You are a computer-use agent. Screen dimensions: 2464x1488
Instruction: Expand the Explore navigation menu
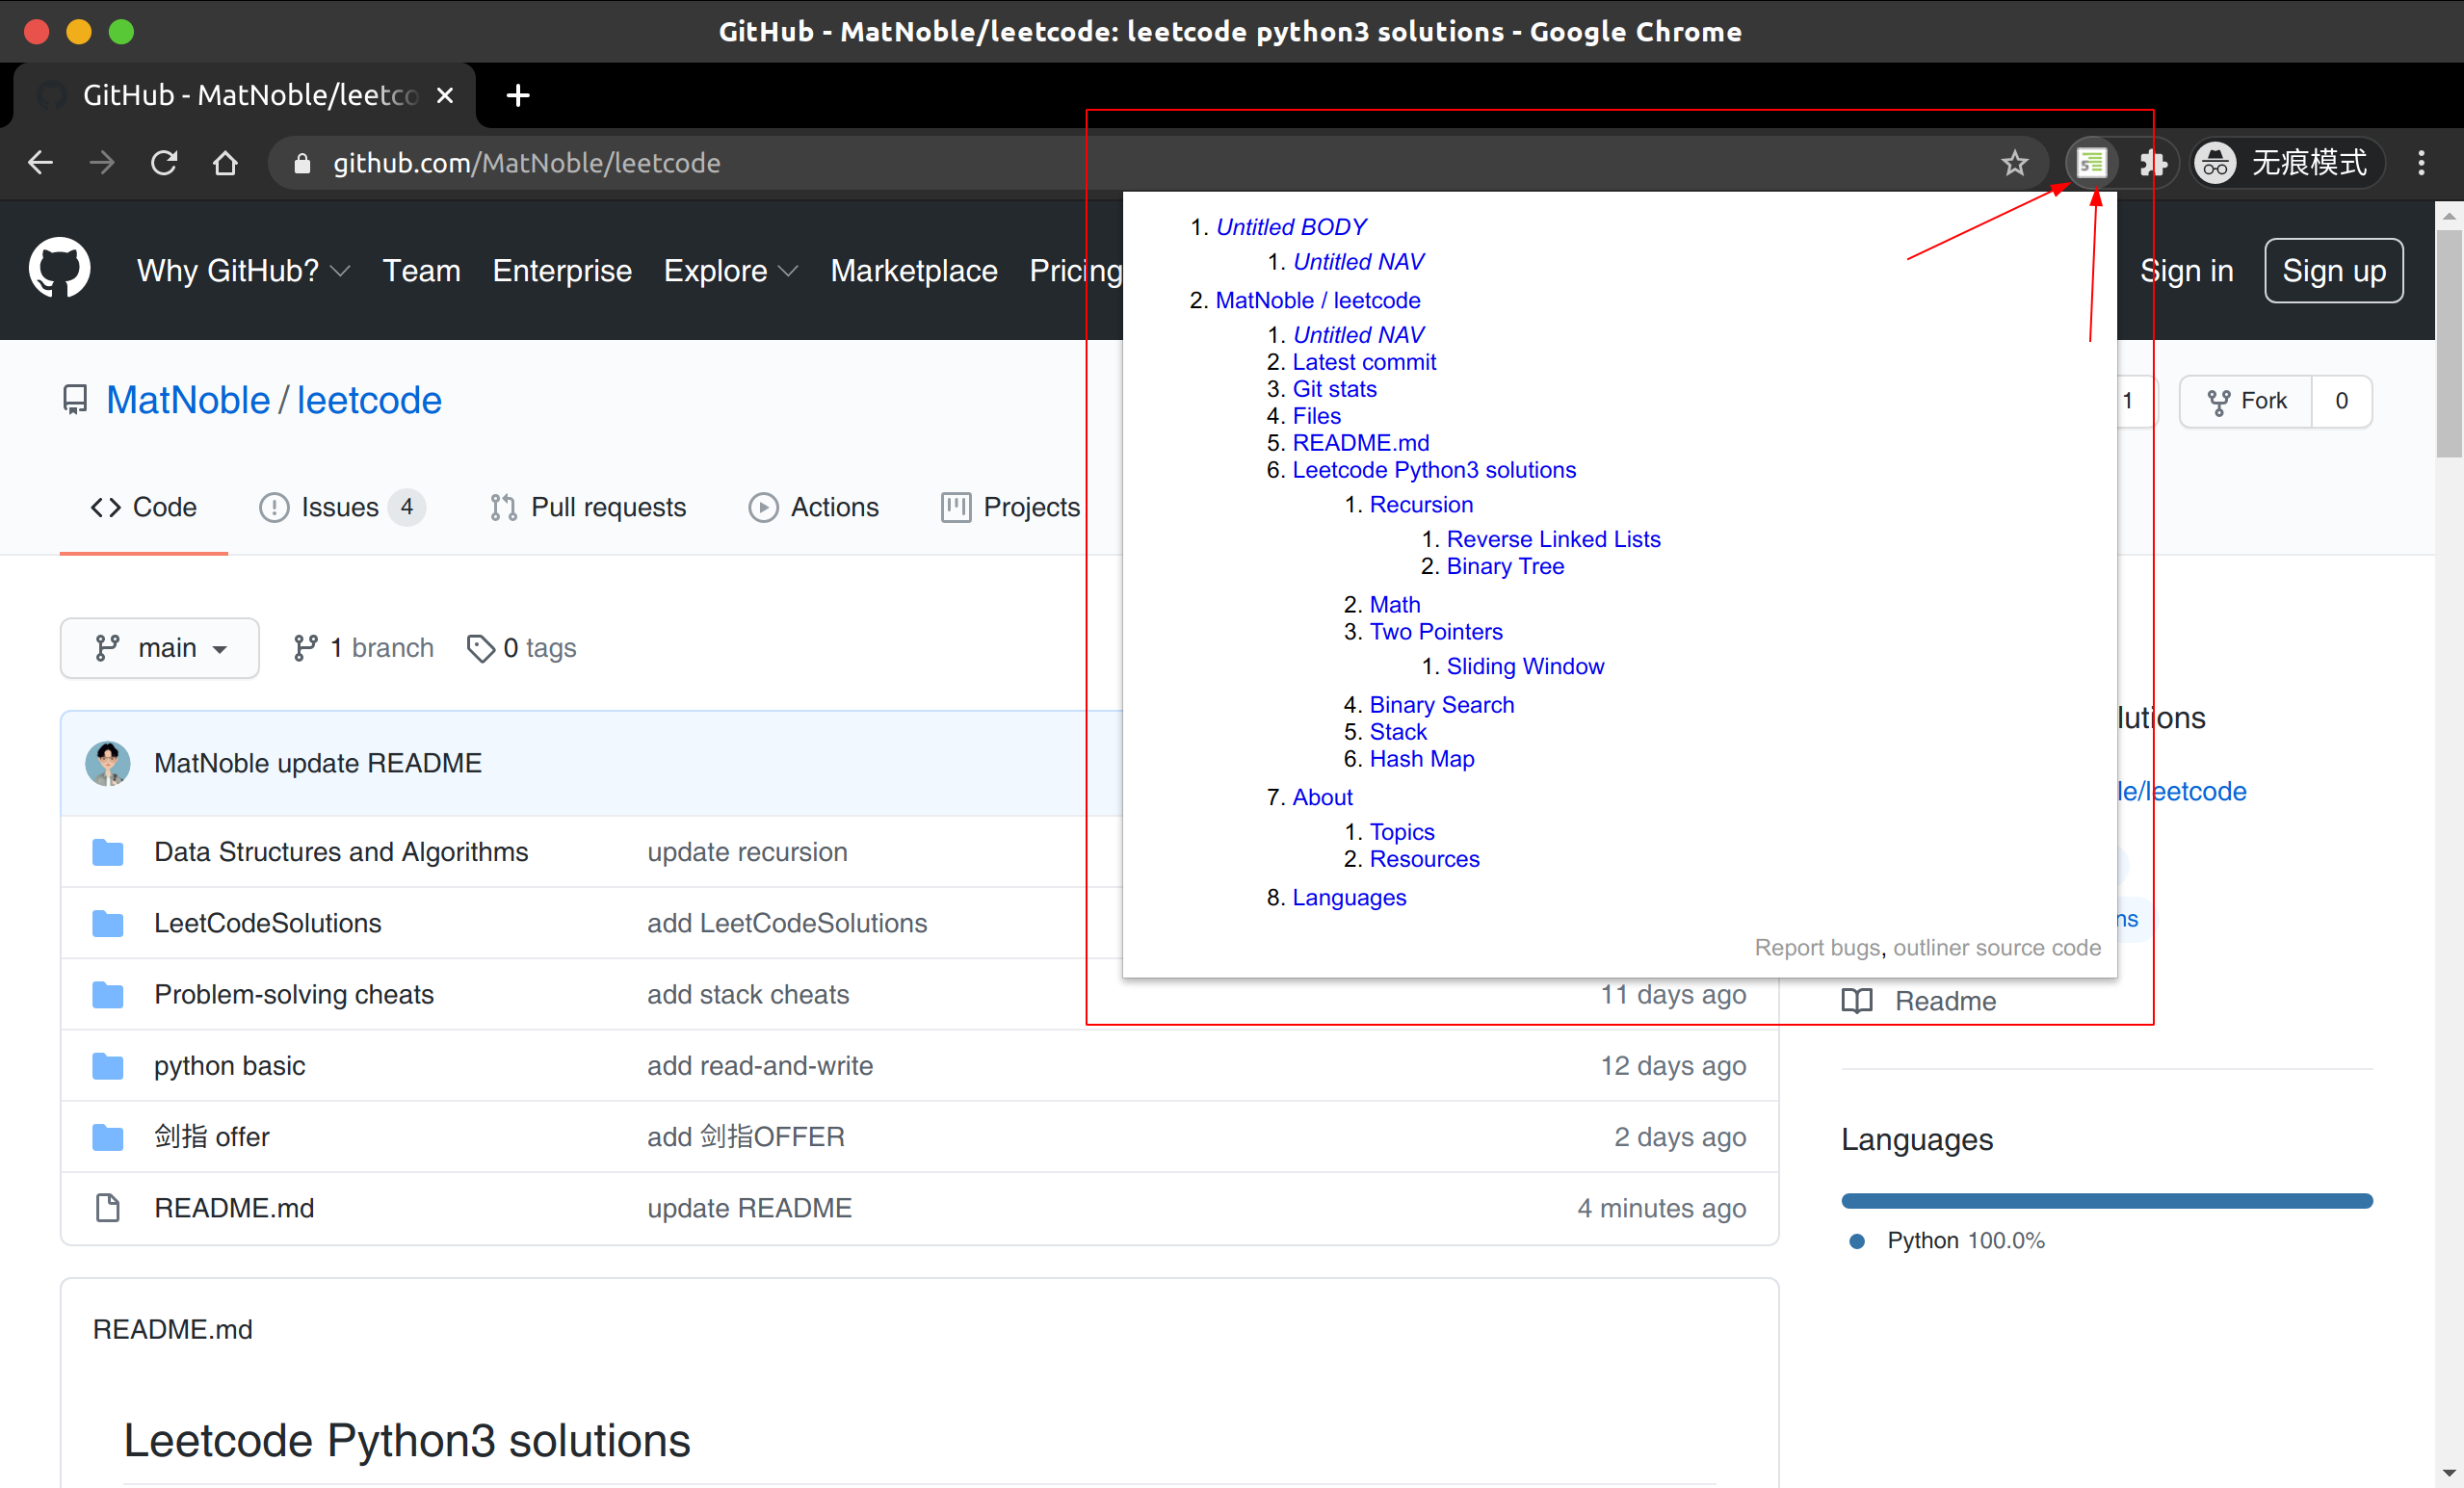730,271
